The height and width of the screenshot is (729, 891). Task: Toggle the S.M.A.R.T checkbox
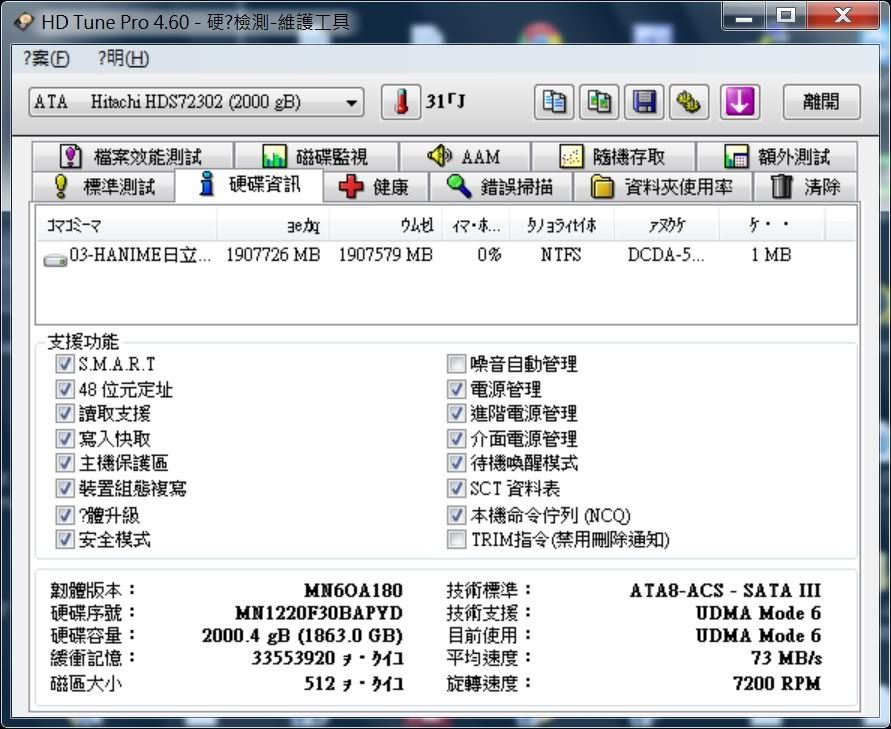point(65,364)
